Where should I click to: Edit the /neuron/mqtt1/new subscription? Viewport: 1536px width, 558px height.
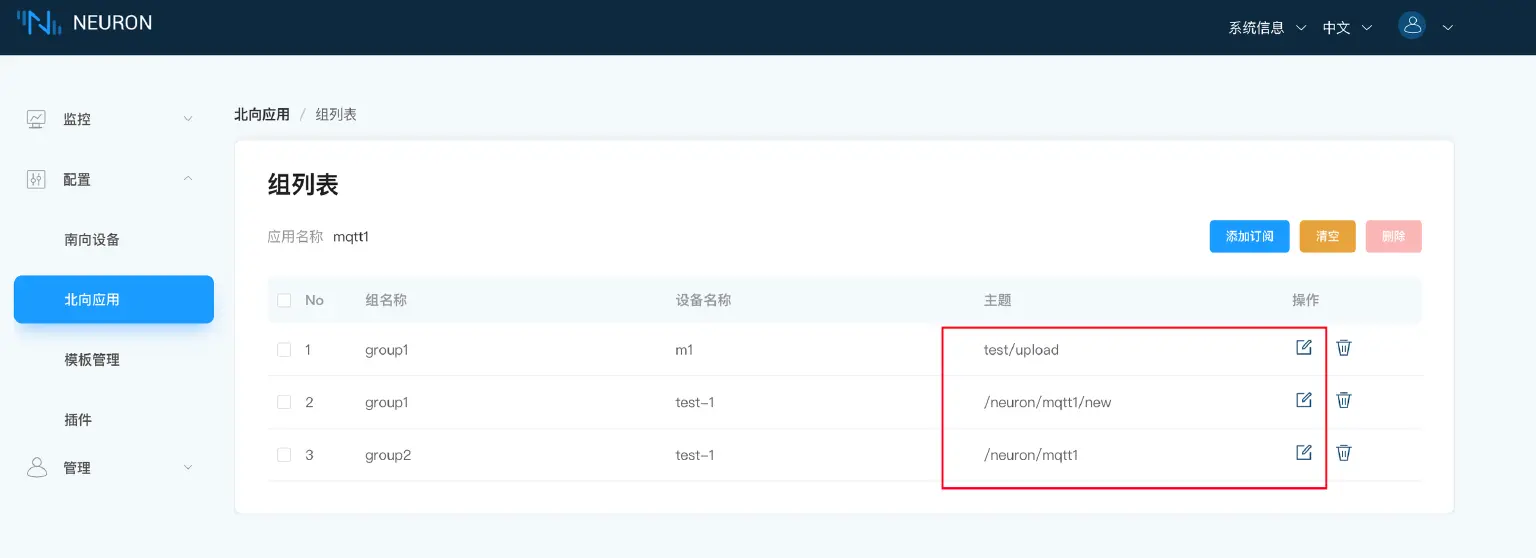[1303, 400]
